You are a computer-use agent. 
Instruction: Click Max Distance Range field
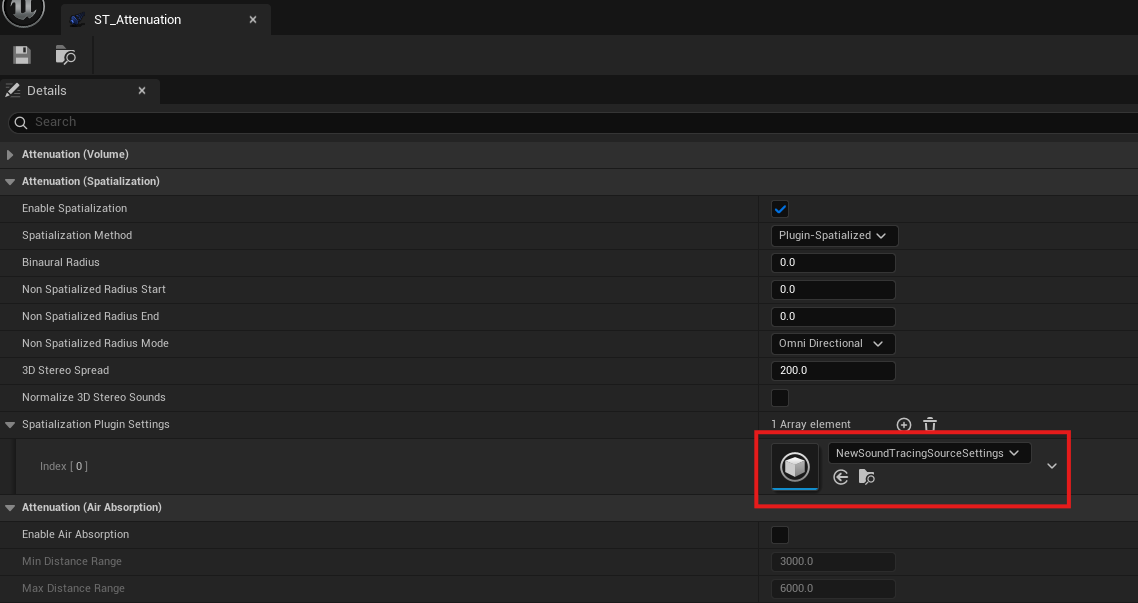(832, 588)
